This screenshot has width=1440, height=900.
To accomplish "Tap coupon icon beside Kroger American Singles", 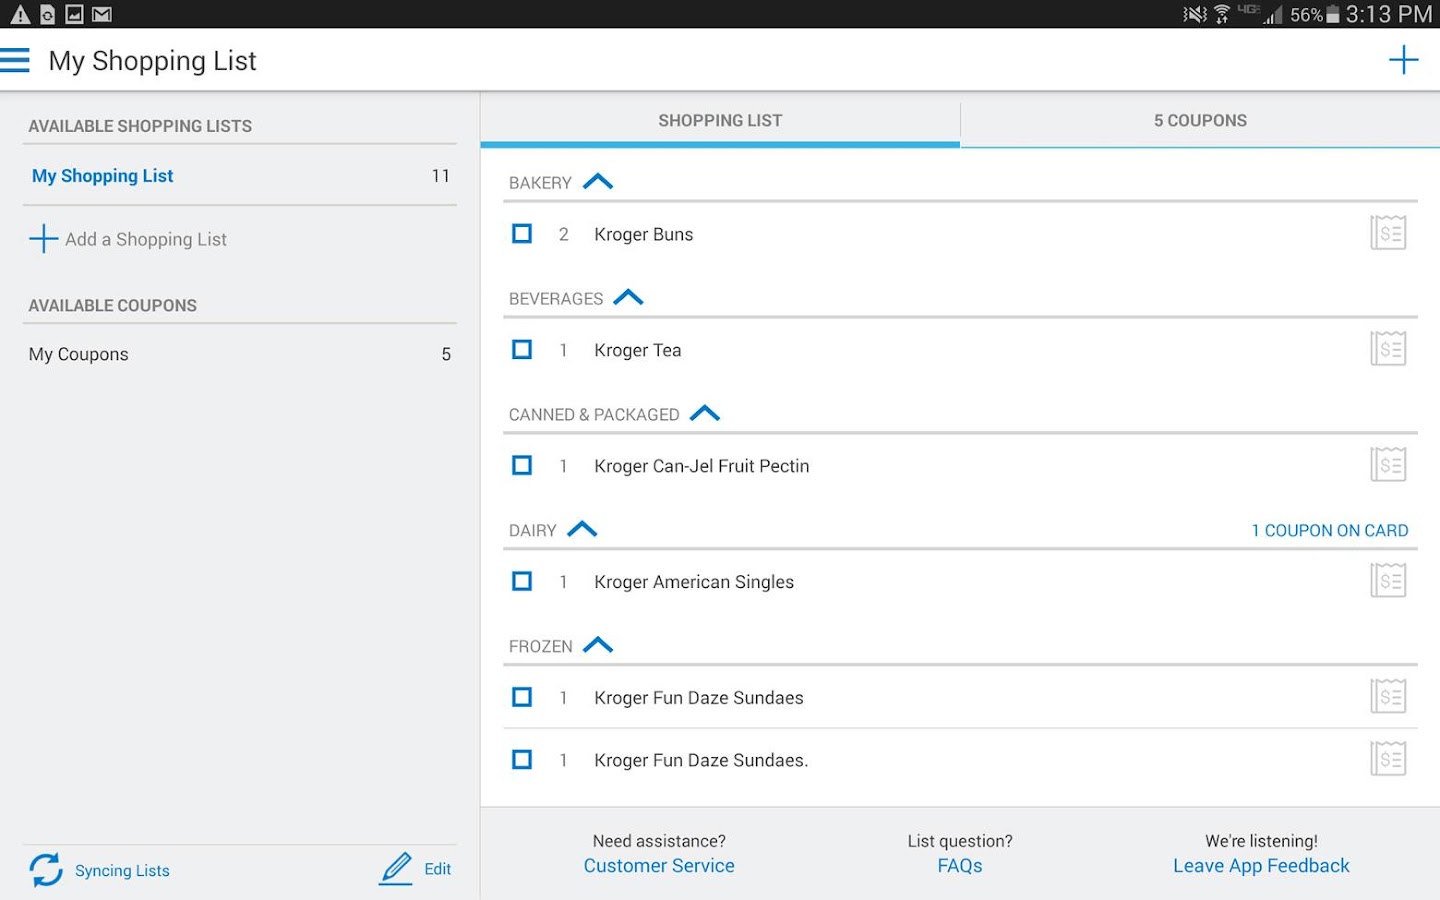I will pos(1388,582).
